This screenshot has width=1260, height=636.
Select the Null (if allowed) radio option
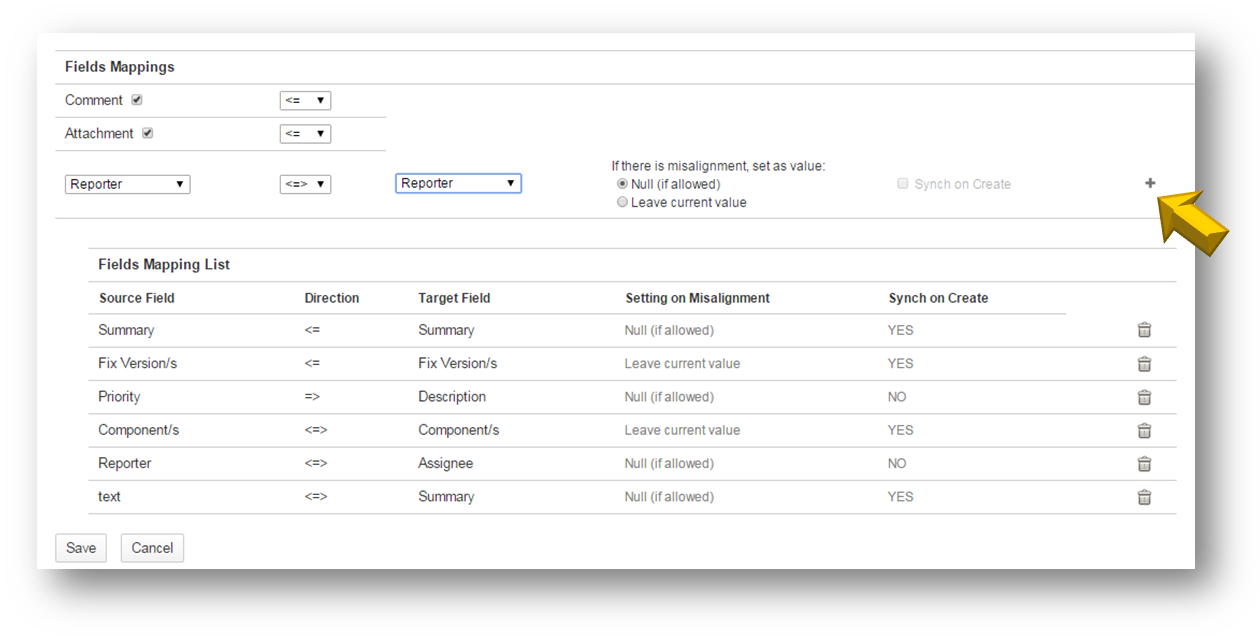point(622,184)
